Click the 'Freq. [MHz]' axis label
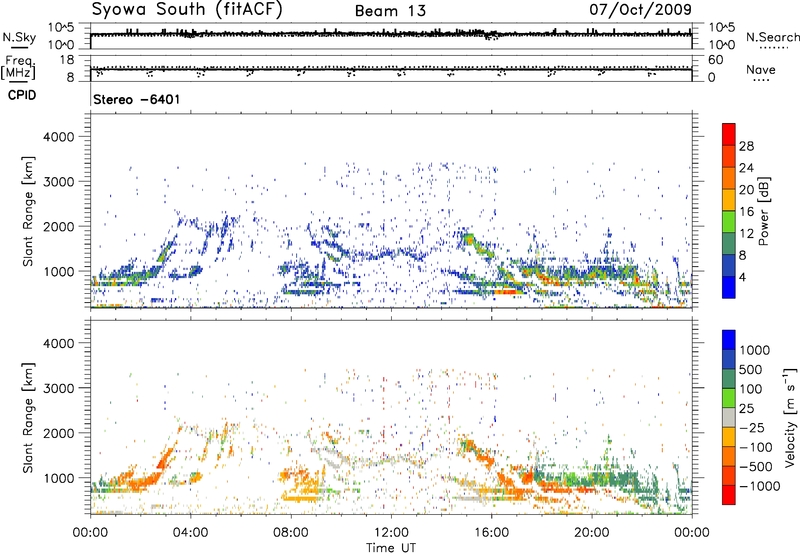The height and width of the screenshot is (554, 800). coord(18,67)
